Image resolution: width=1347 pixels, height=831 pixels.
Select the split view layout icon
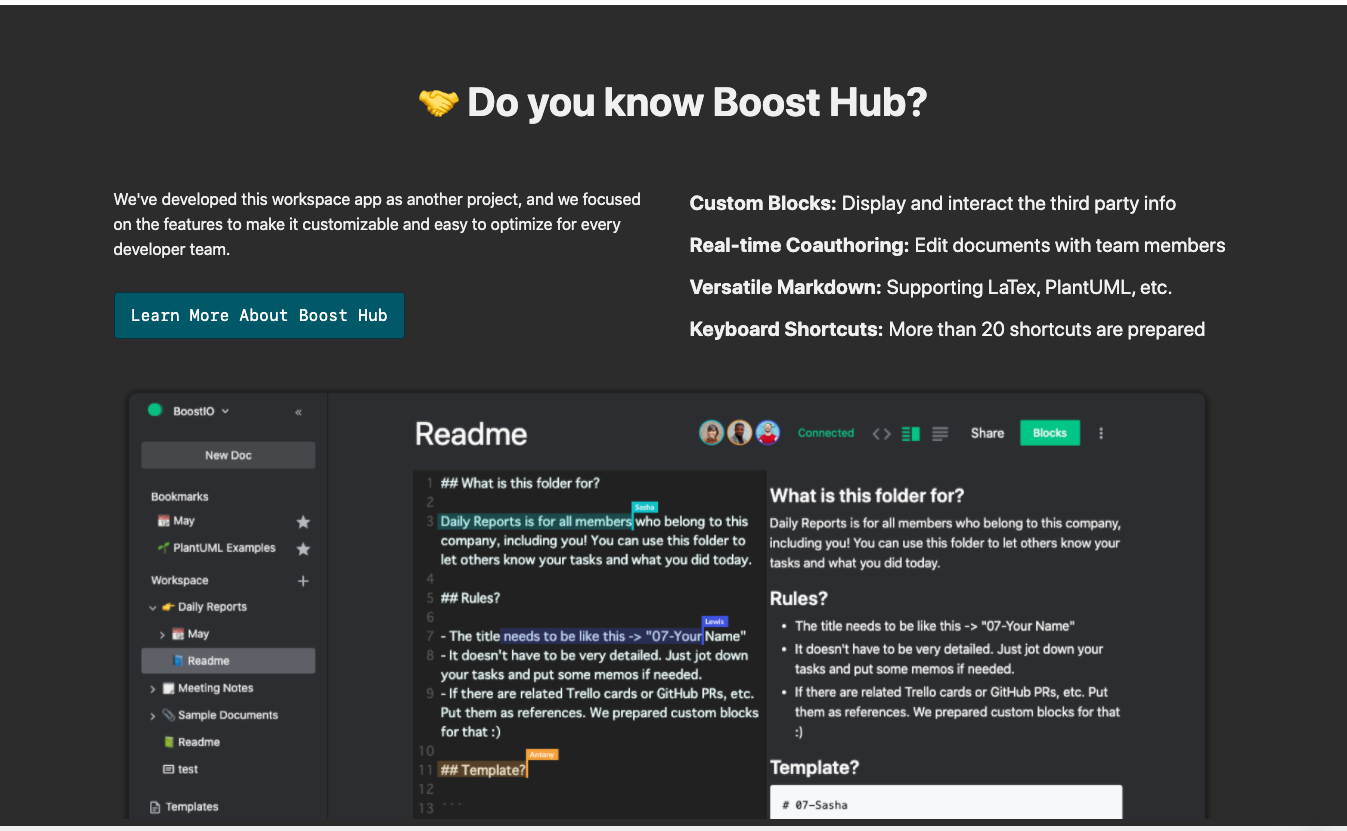click(x=910, y=434)
